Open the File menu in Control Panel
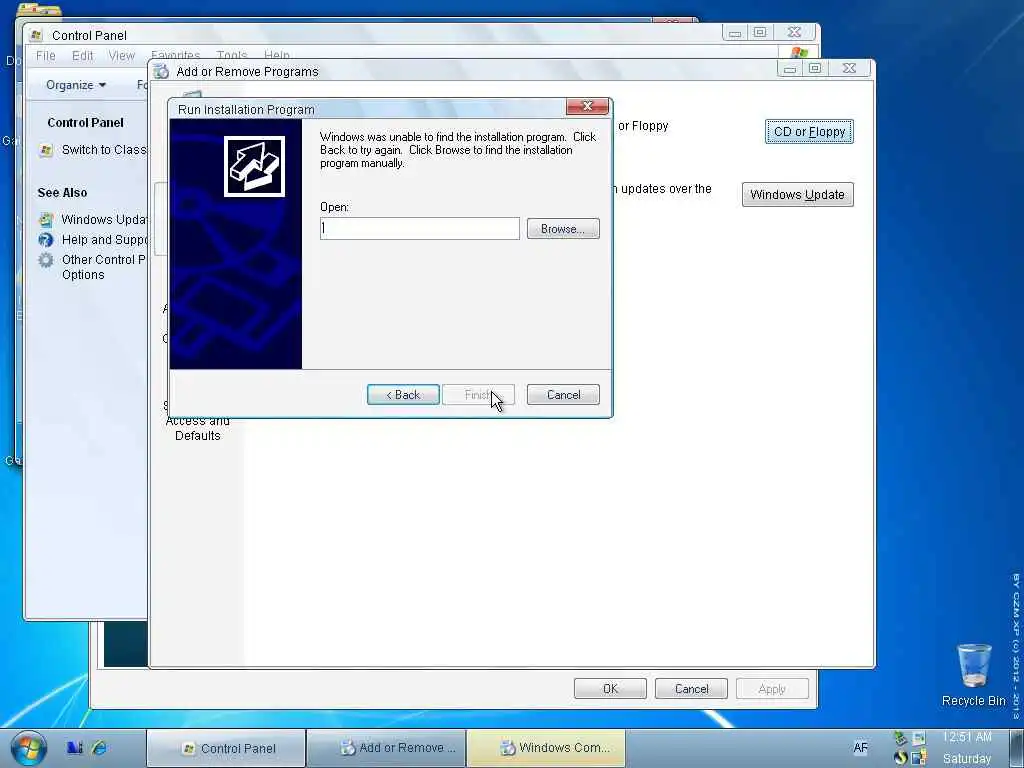 tap(46, 56)
